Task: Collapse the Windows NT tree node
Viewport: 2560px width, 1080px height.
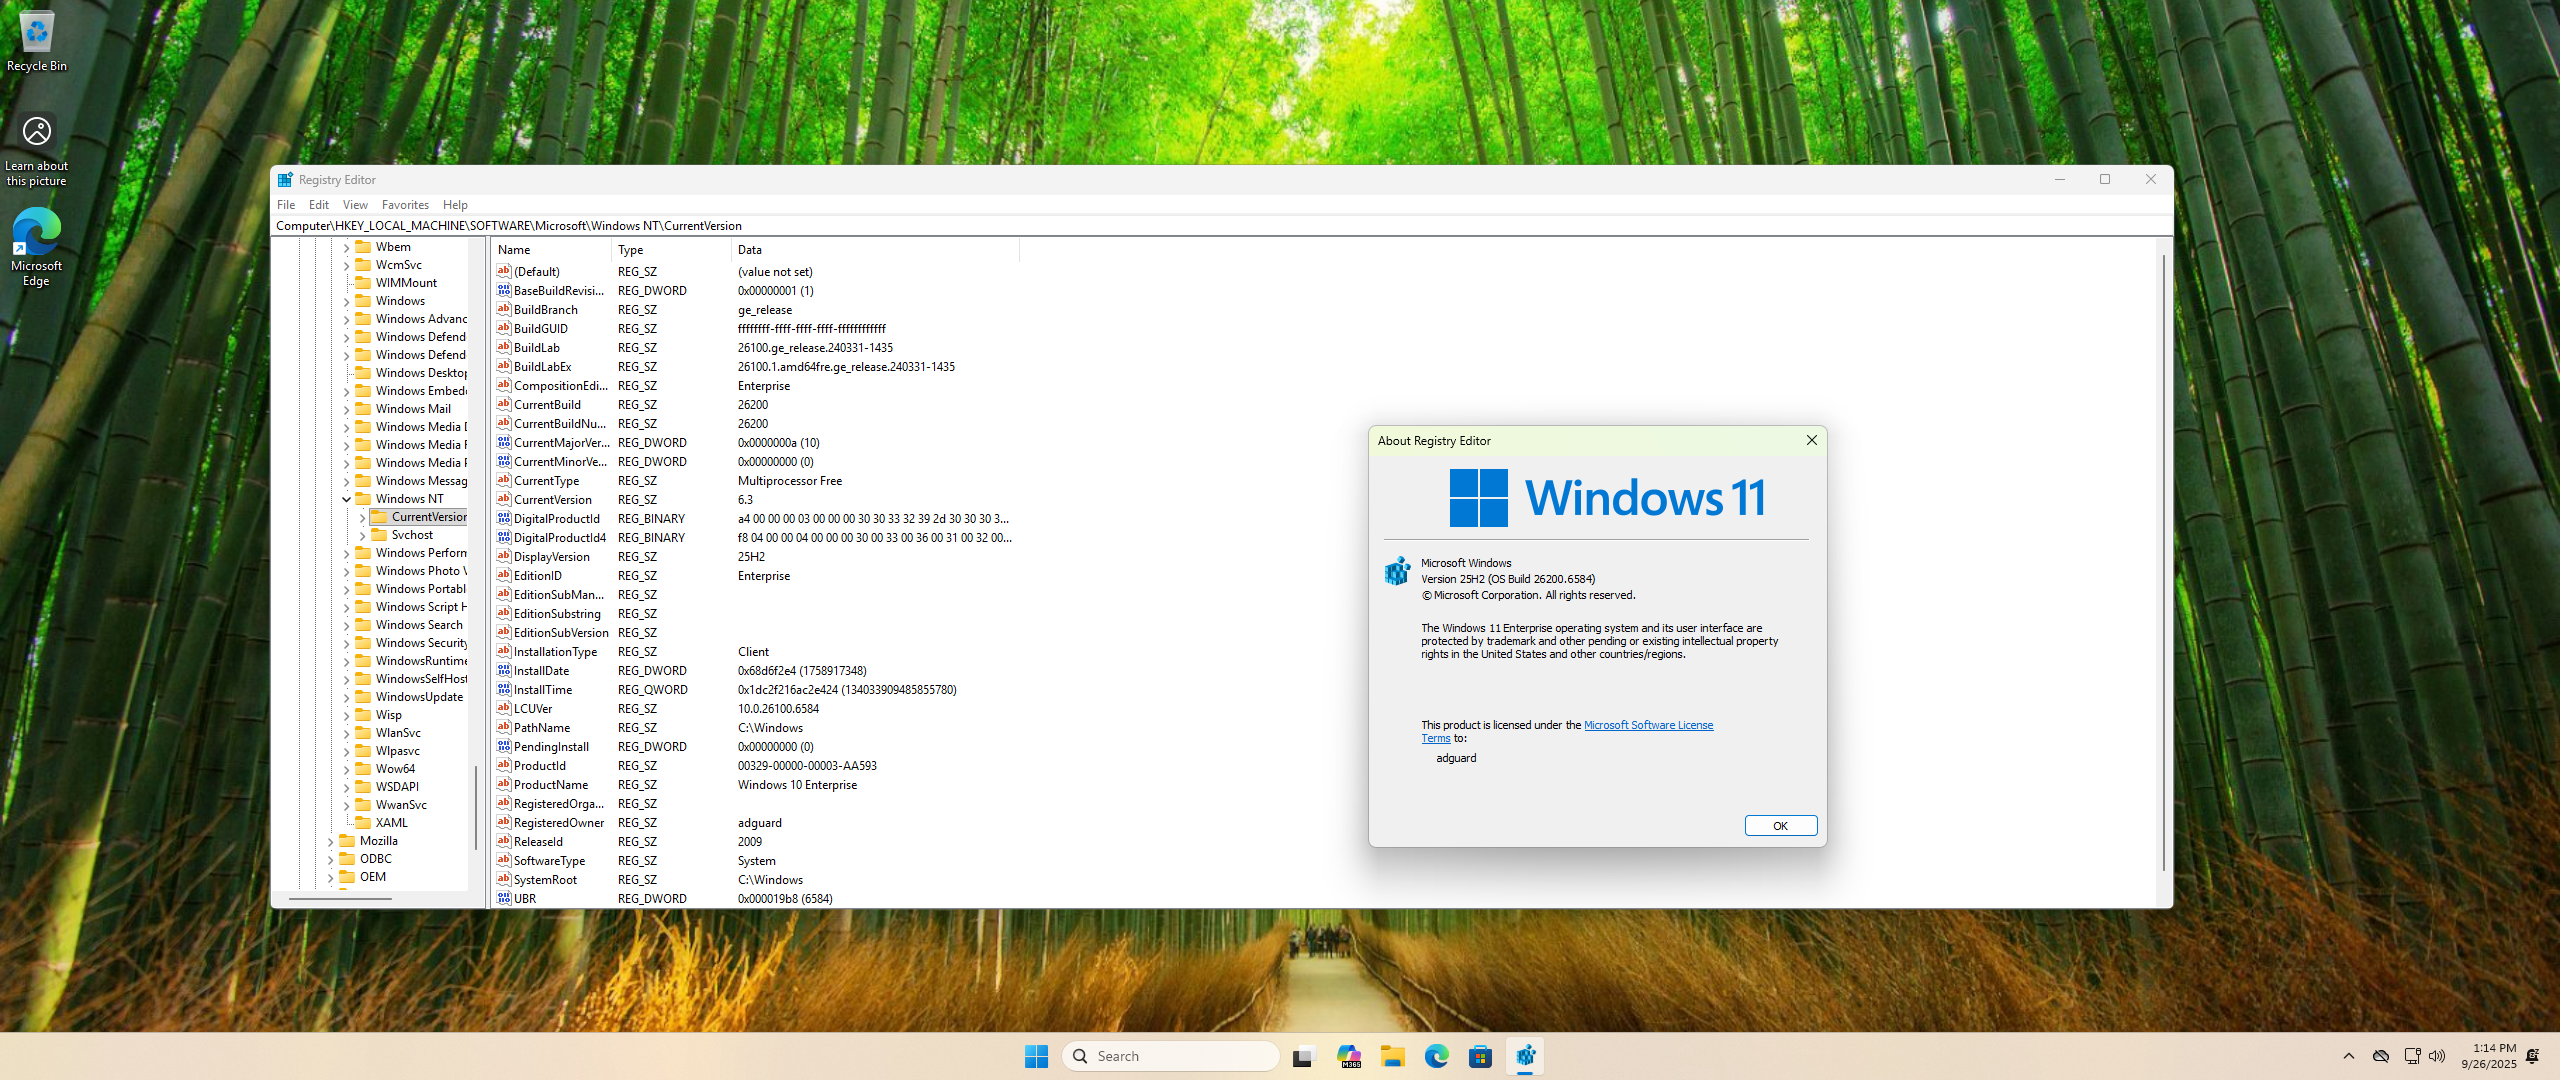Action: (x=347, y=499)
